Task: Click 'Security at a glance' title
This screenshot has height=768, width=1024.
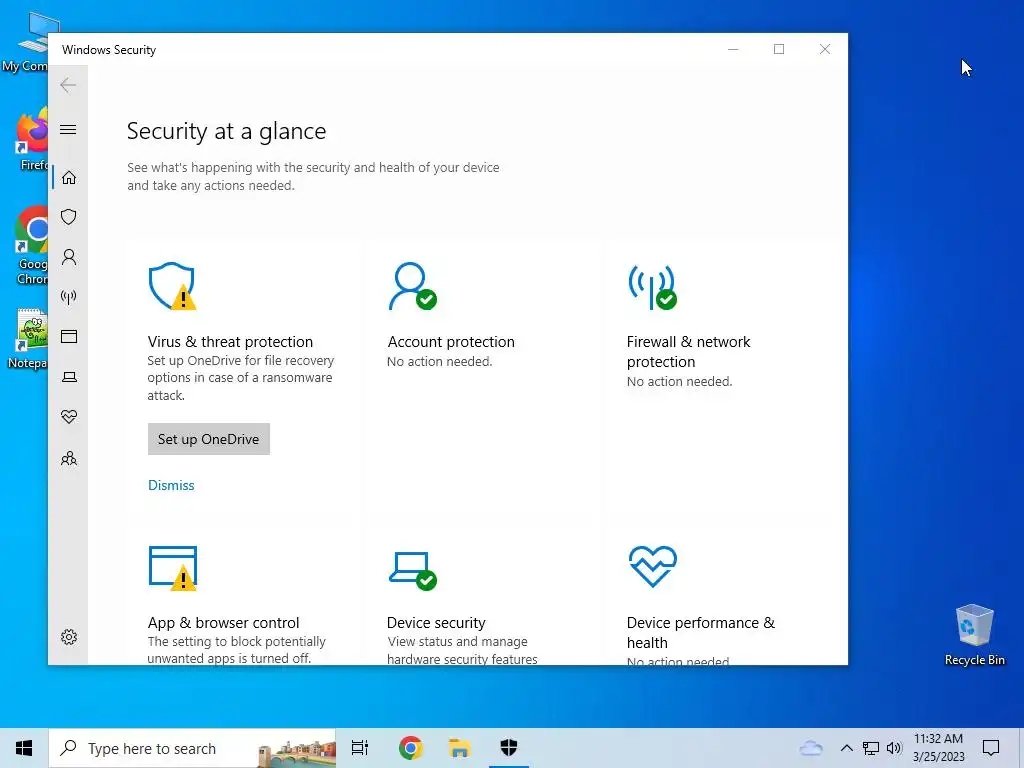Action: pyautogui.click(x=226, y=131)
